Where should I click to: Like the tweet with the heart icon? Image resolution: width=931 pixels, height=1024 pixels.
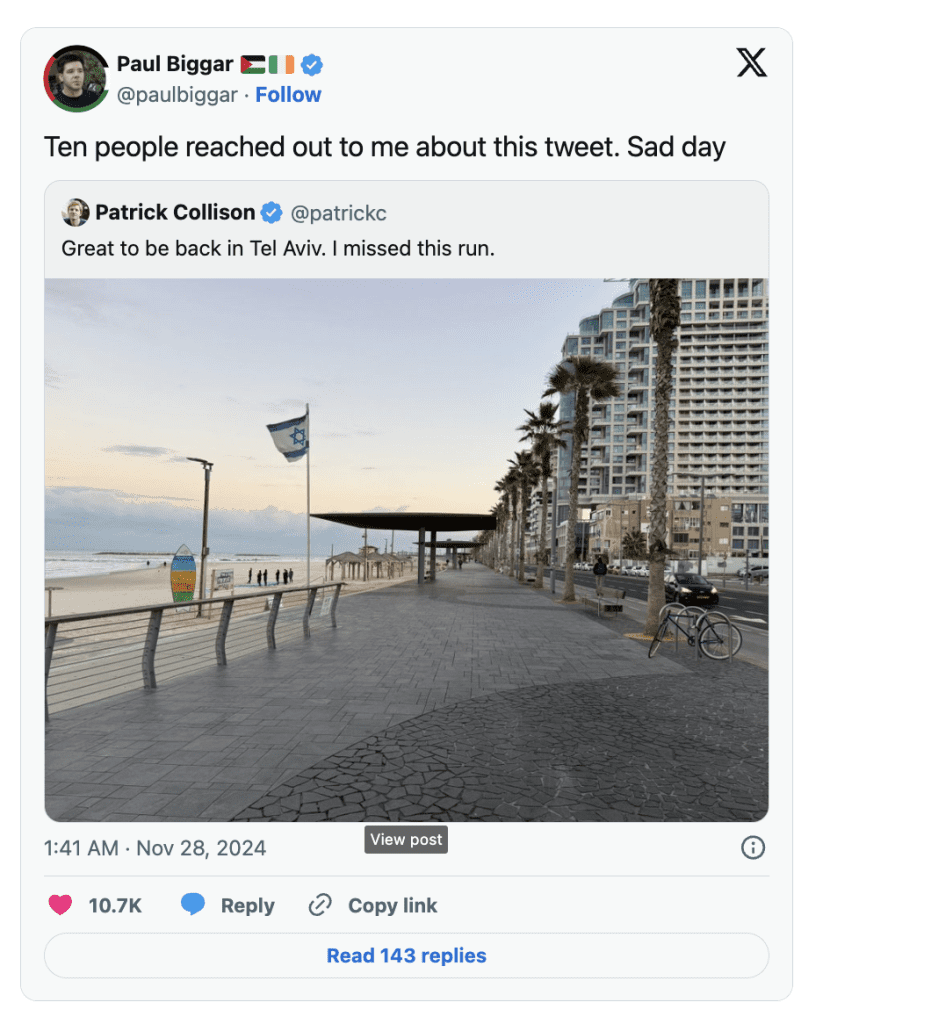58,905
